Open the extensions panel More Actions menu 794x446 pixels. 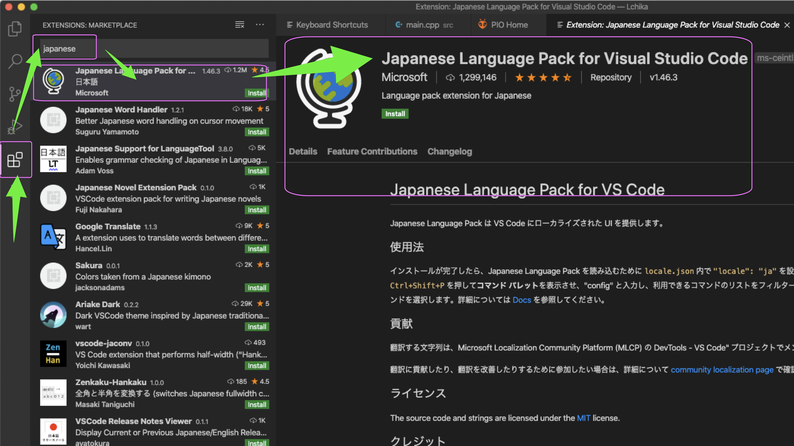260,24
